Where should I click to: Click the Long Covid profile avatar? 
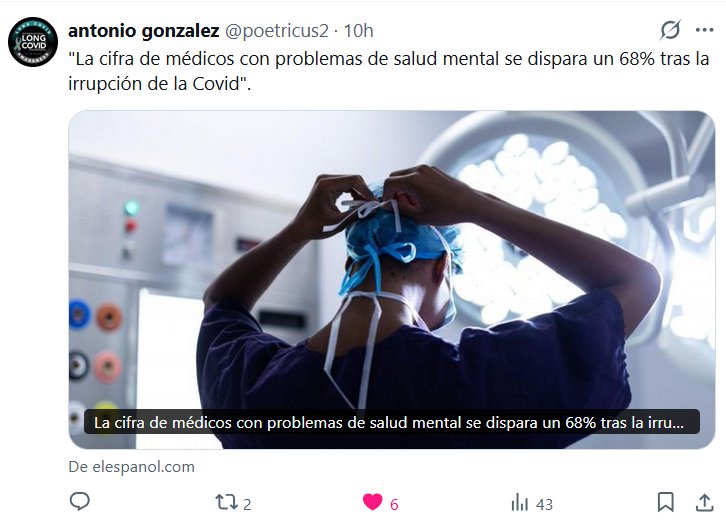33,42
